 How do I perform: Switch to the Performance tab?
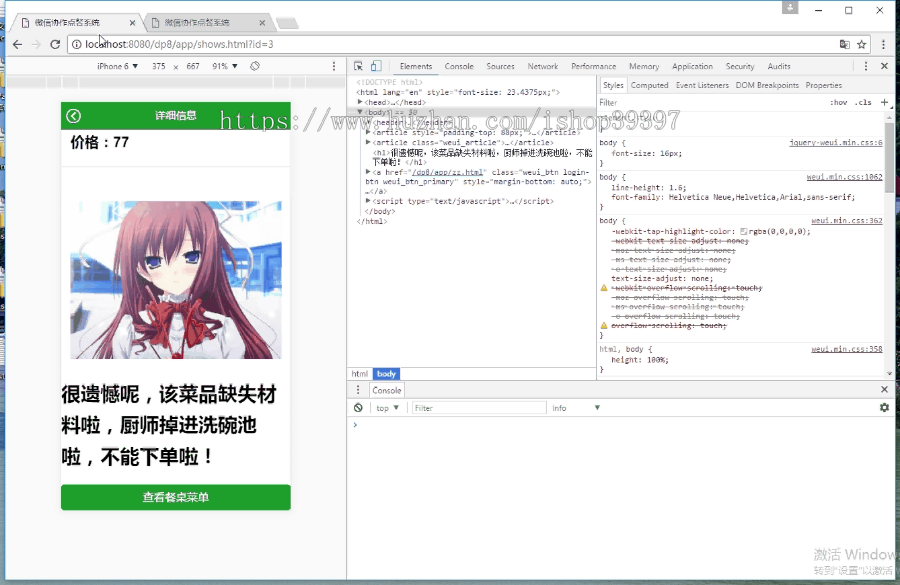(x=593, y=66)
